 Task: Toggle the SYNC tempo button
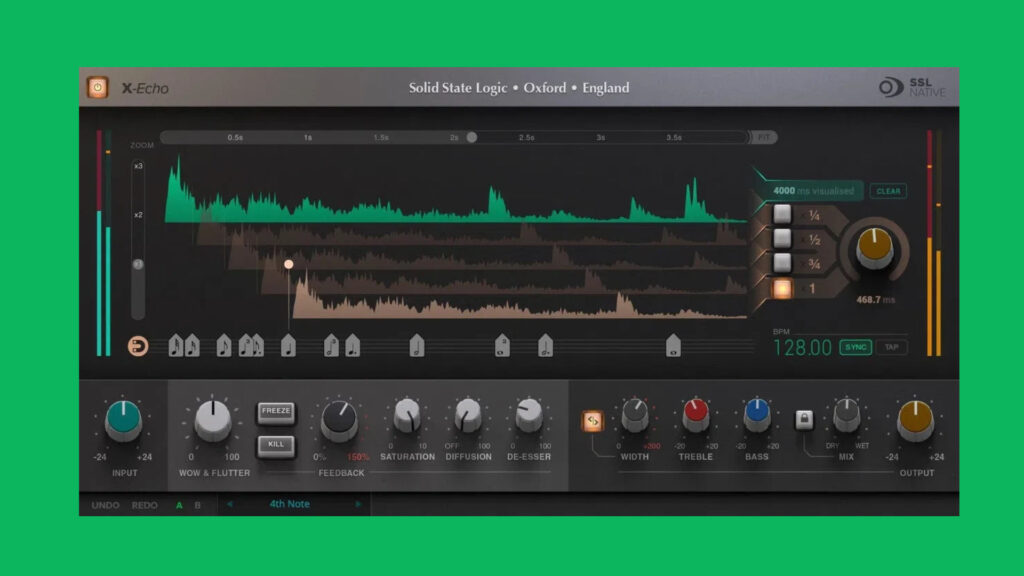(x=856, y=347)
